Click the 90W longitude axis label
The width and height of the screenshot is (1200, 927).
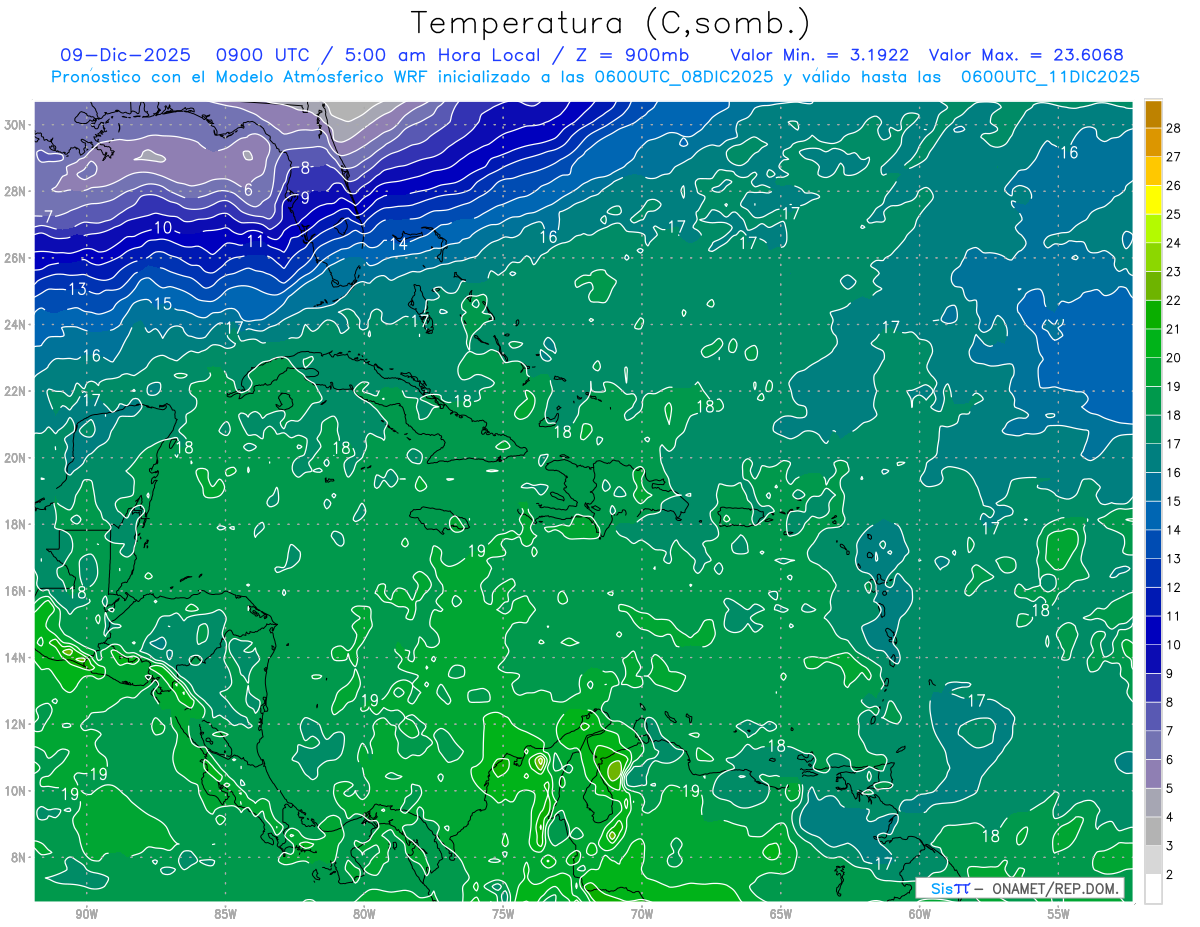click(x=87, y=914)
